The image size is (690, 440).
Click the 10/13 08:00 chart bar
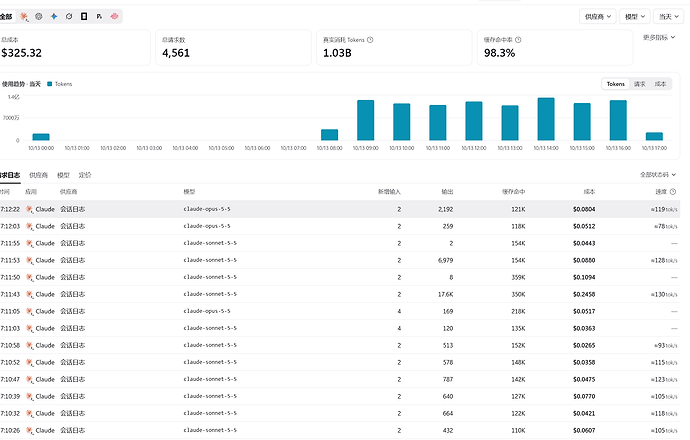click(329, 135)
